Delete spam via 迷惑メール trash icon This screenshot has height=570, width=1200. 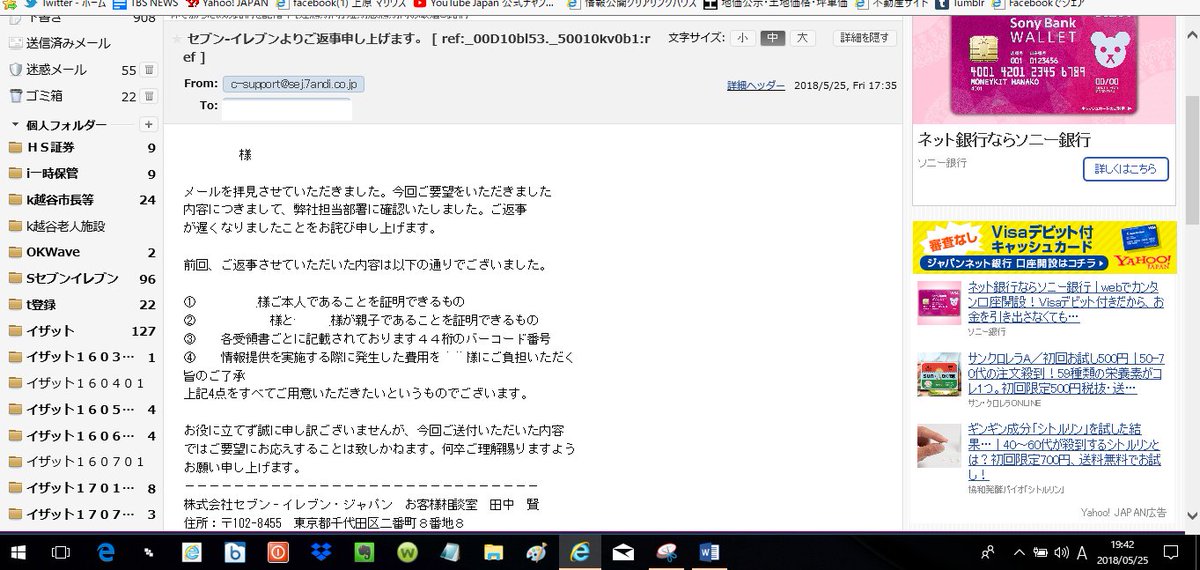149,70
